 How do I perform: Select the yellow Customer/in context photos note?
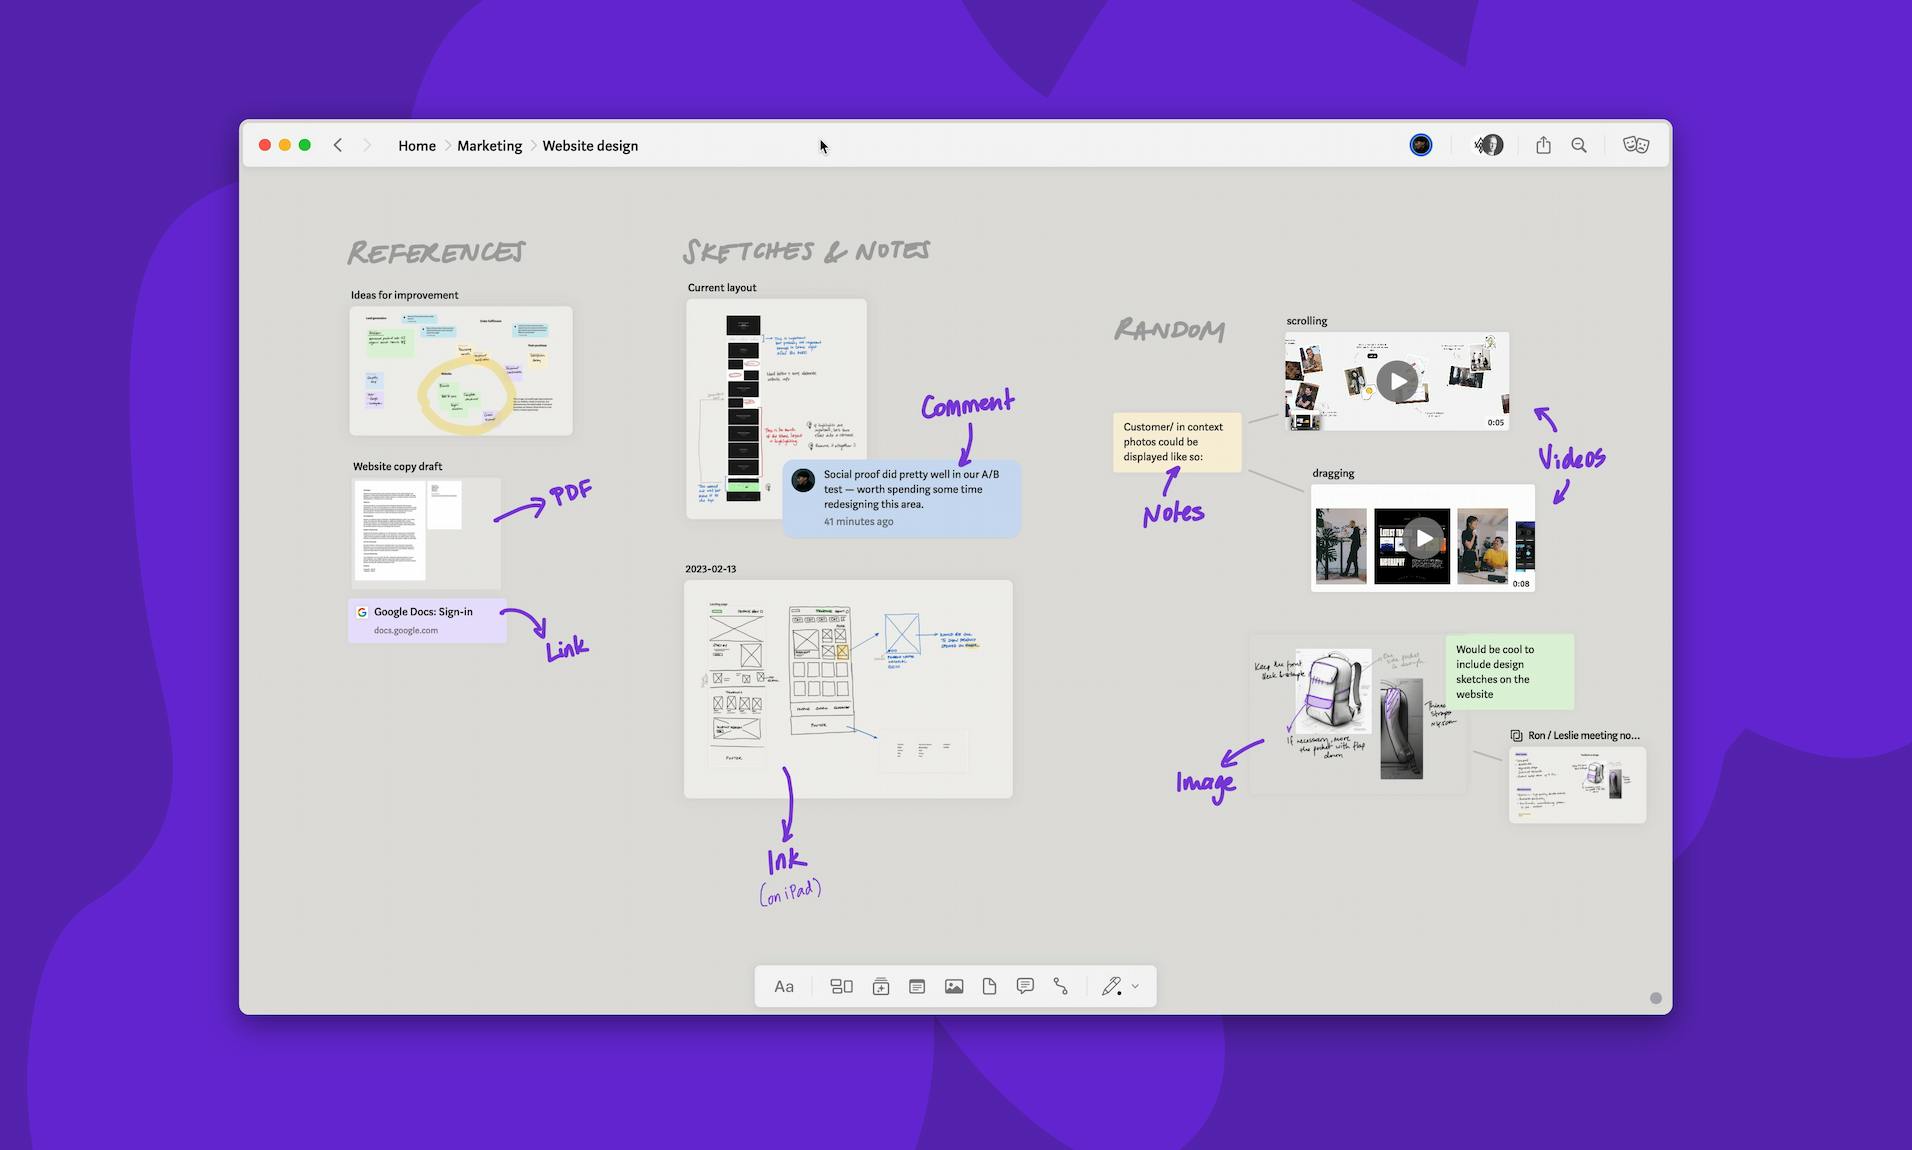[x=1177, y=442]
